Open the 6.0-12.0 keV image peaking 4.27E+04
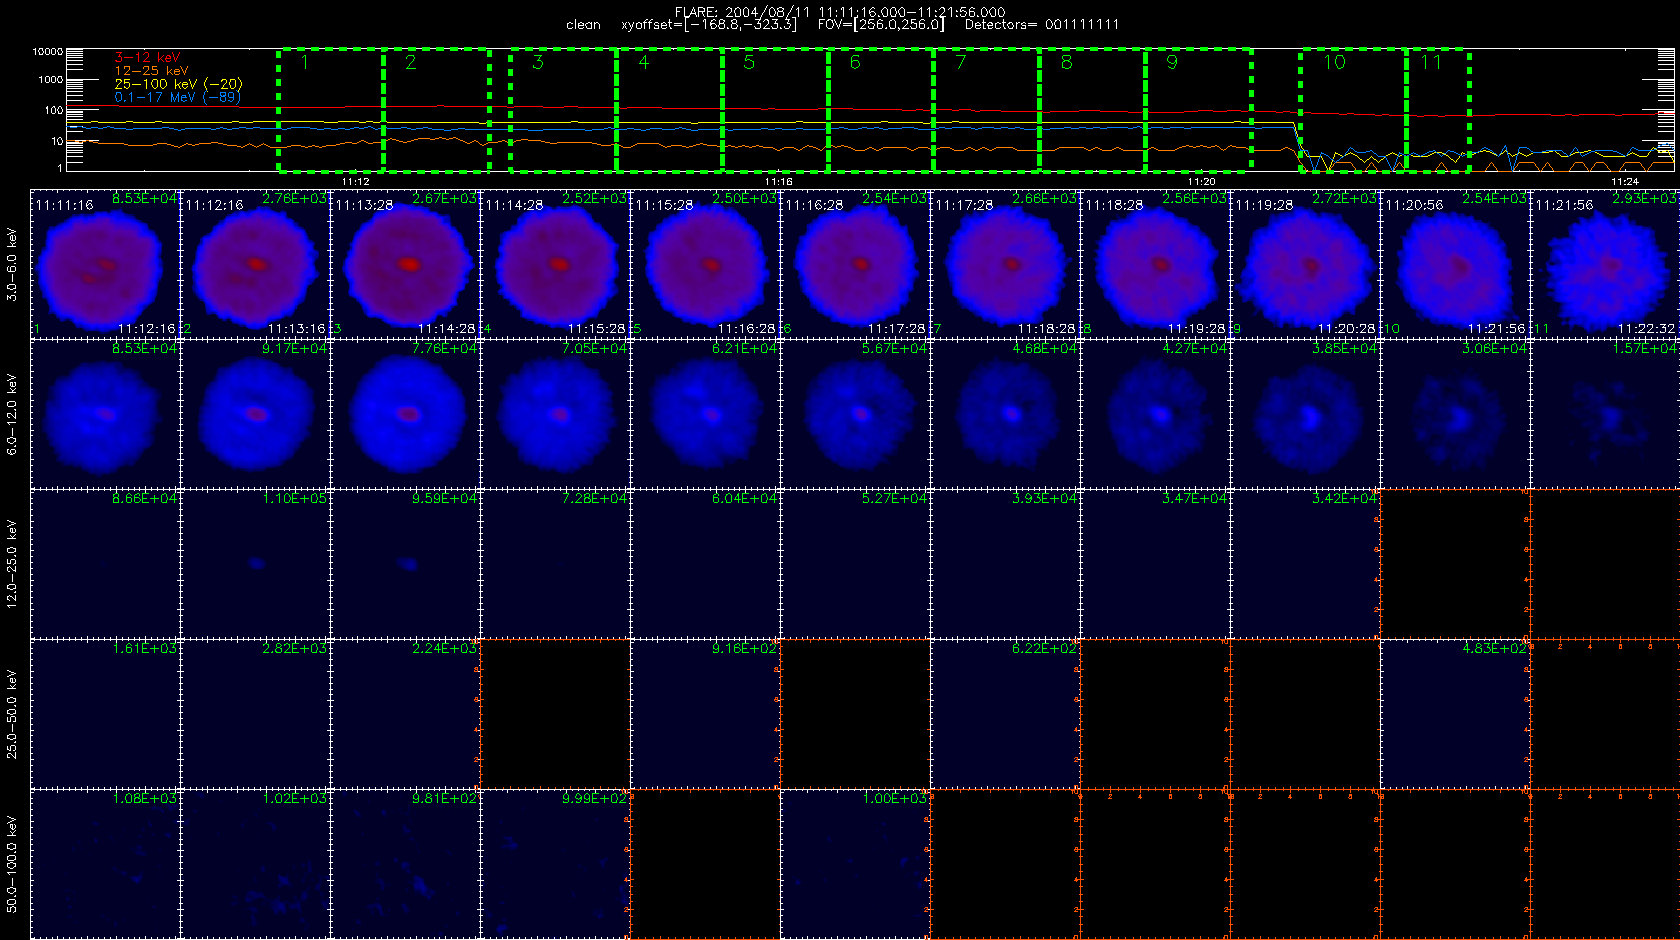This screenshot has width=1680, height=940. (1155, 413)
